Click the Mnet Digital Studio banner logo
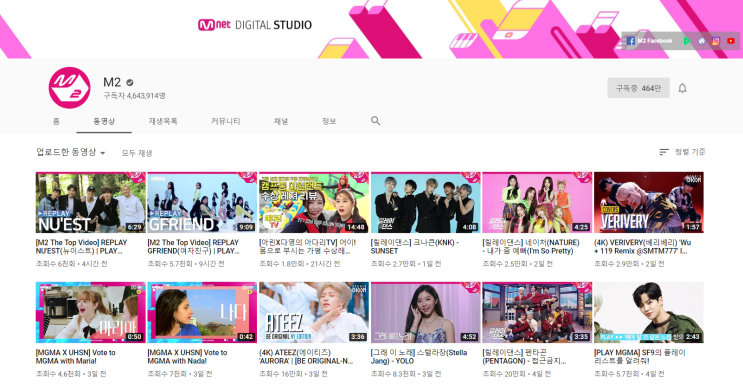The height and width of the screenshot is (384, 743). click(x=255, y=25)
